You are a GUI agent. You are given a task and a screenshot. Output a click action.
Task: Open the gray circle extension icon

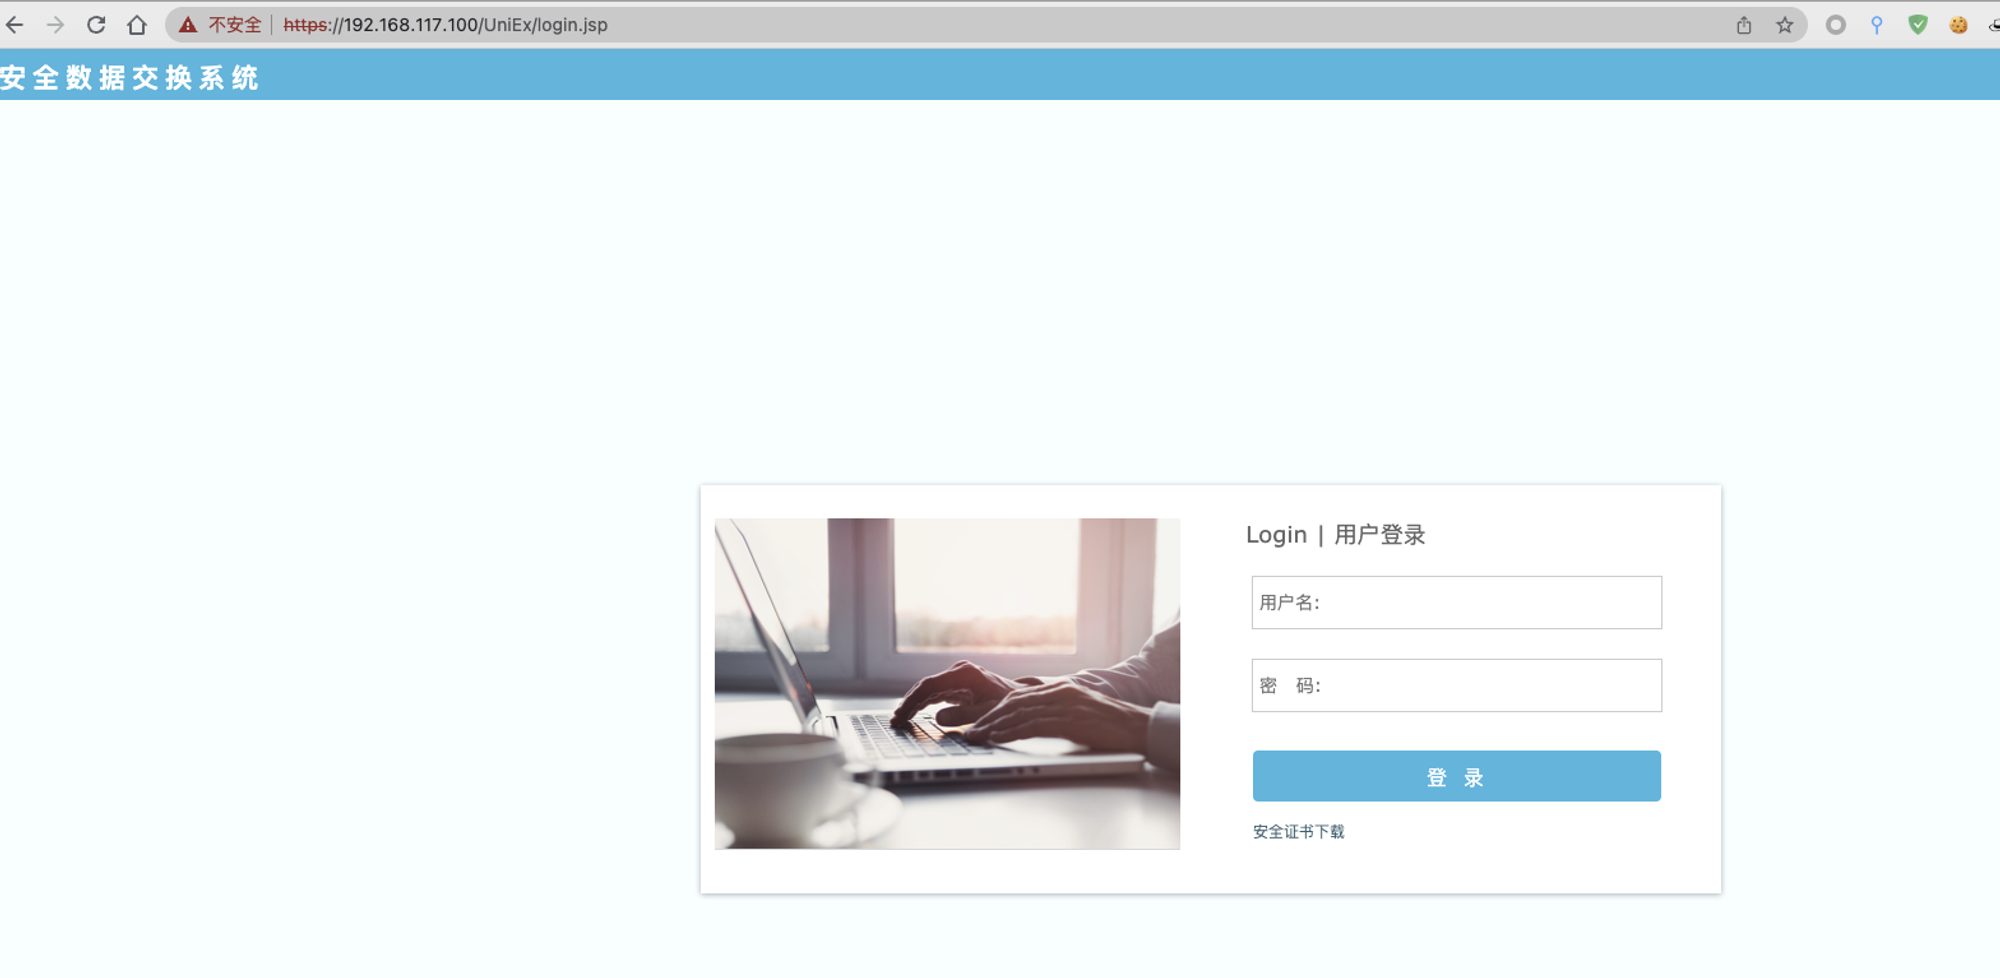click(1835, 25)
